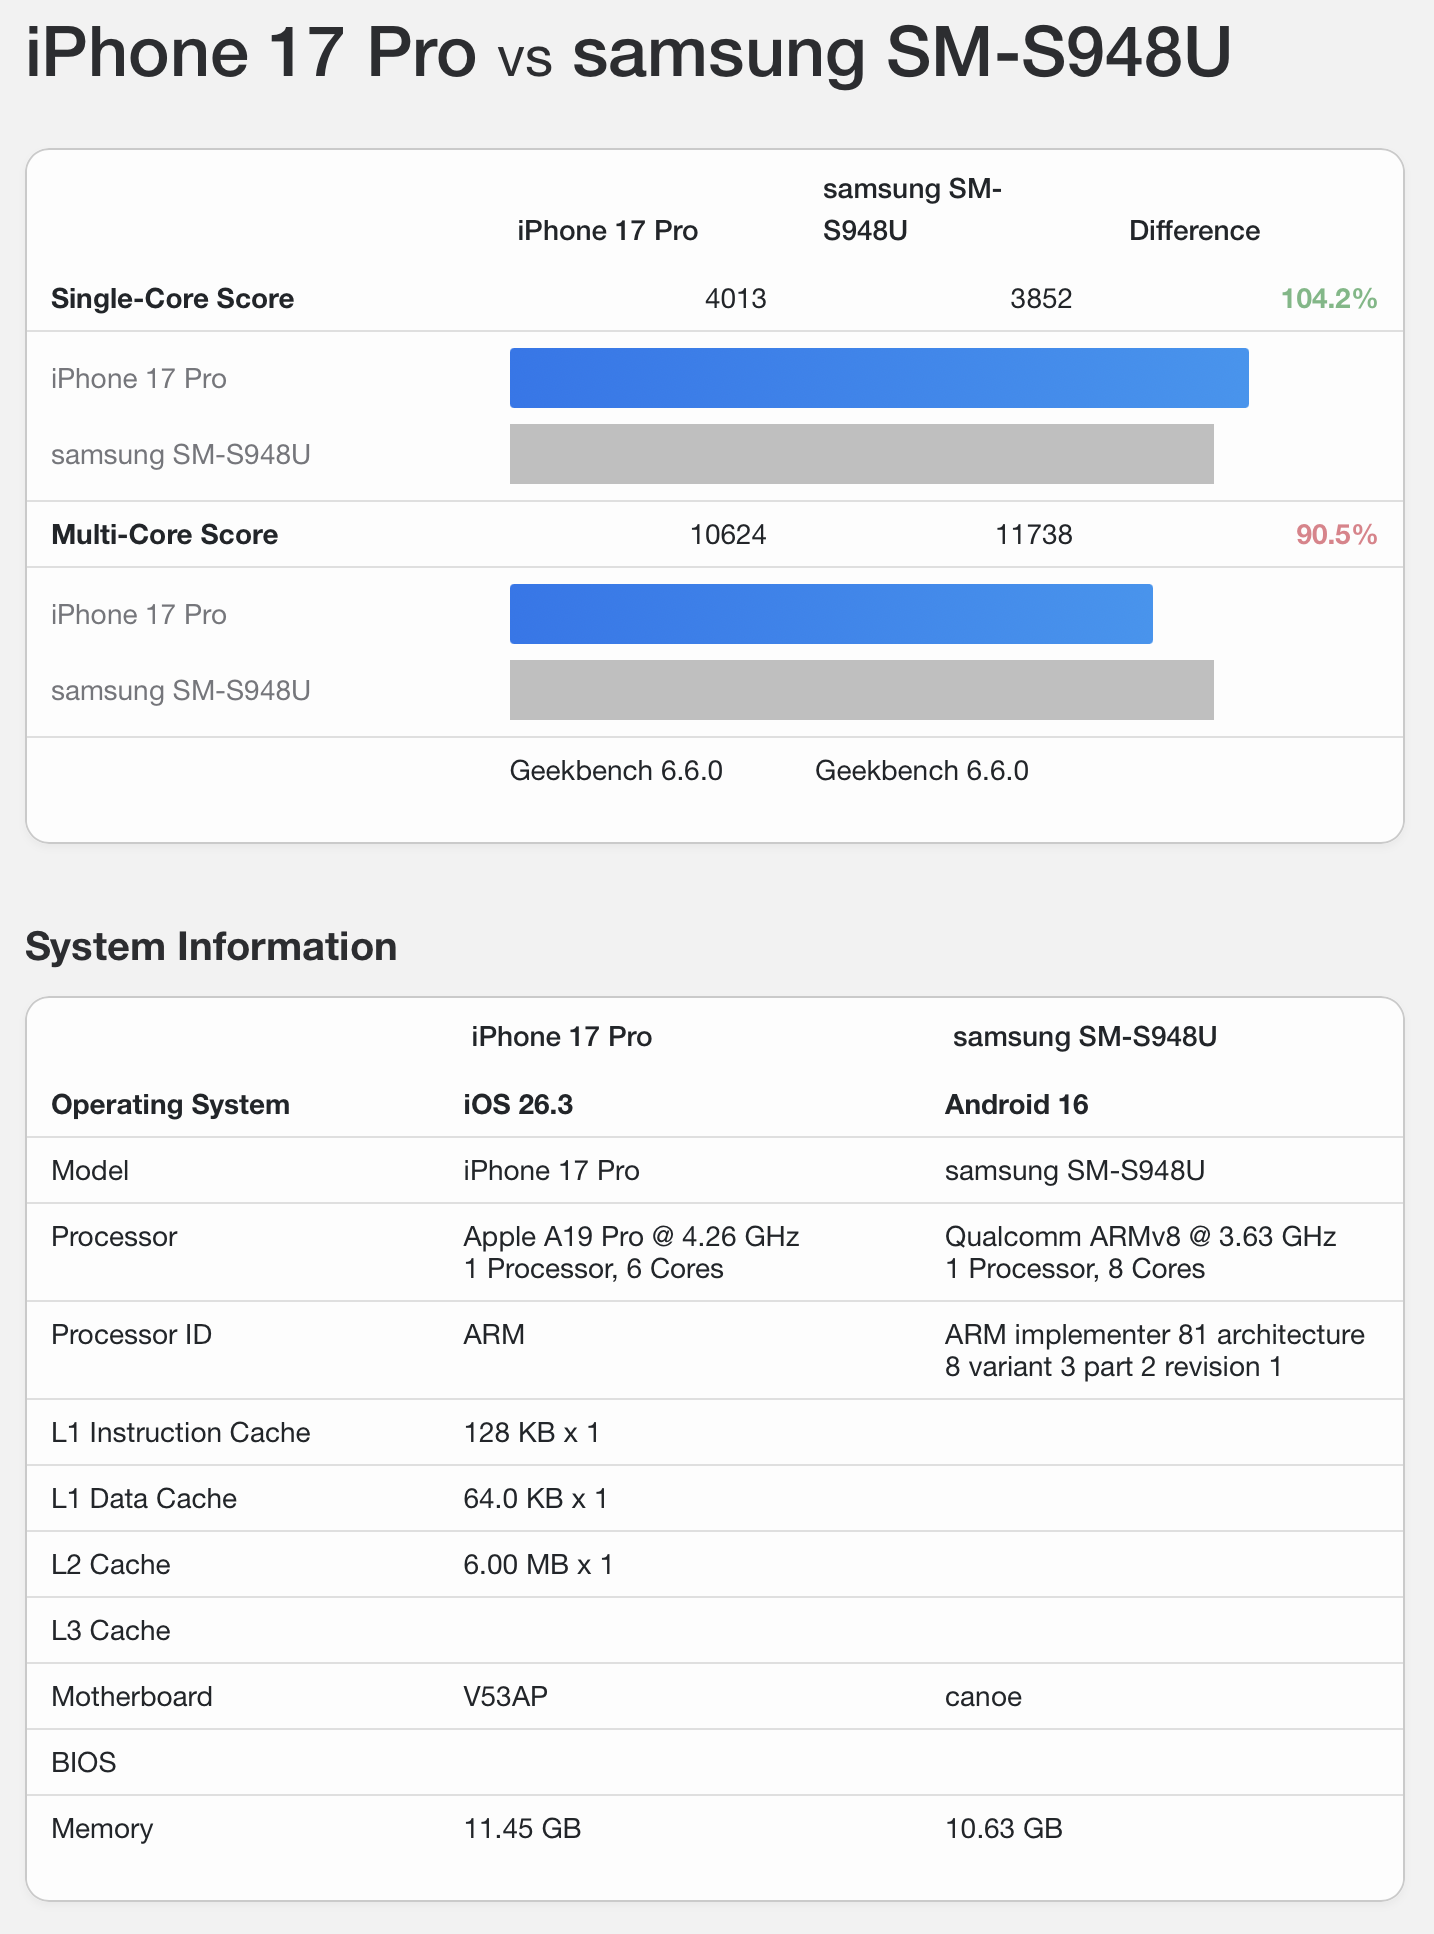
Task: Click the samsung SM-S948U column header in scores table
Action: (x=912, y=210)
